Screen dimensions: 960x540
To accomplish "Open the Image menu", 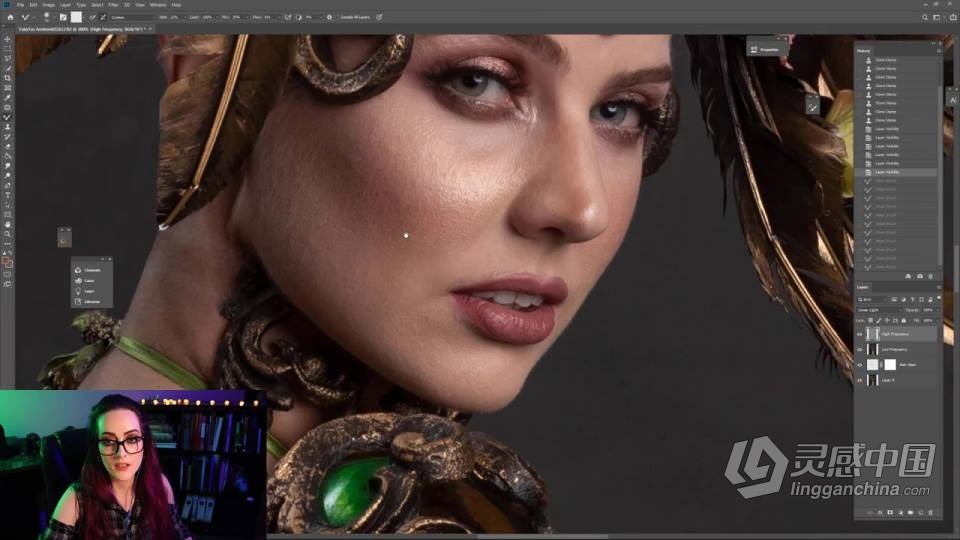I will [x=48, y=5].
